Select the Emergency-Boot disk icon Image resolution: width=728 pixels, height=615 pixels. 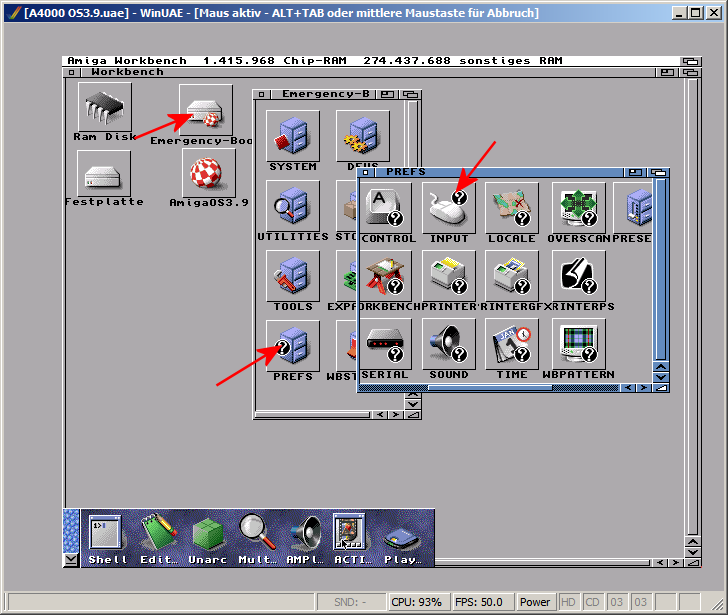[x=206, y=110]
